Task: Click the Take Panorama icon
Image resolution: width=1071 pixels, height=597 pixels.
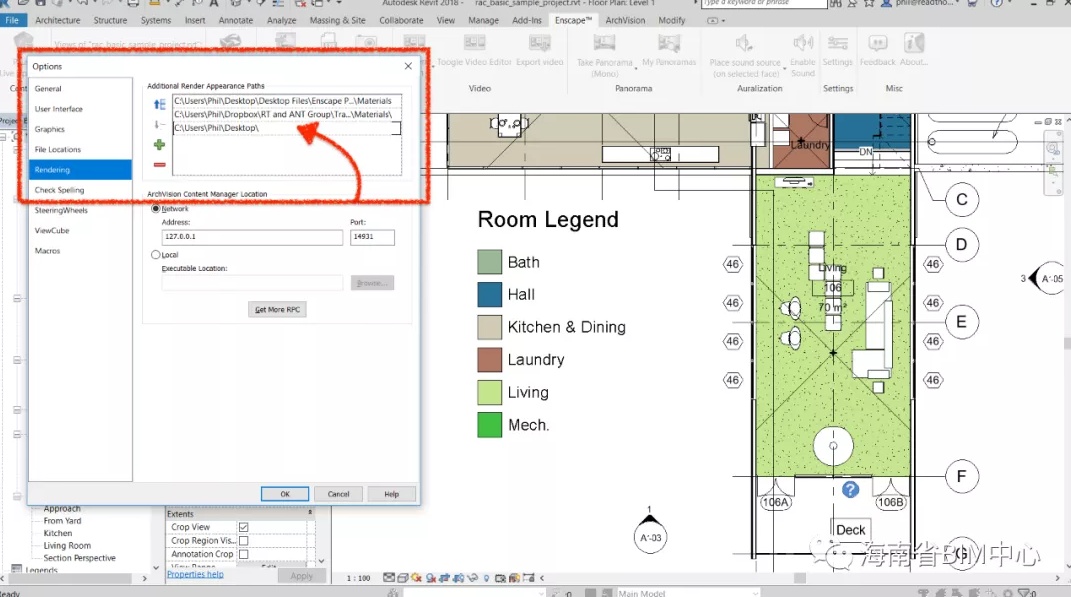Action: click(x=604, y=44)
